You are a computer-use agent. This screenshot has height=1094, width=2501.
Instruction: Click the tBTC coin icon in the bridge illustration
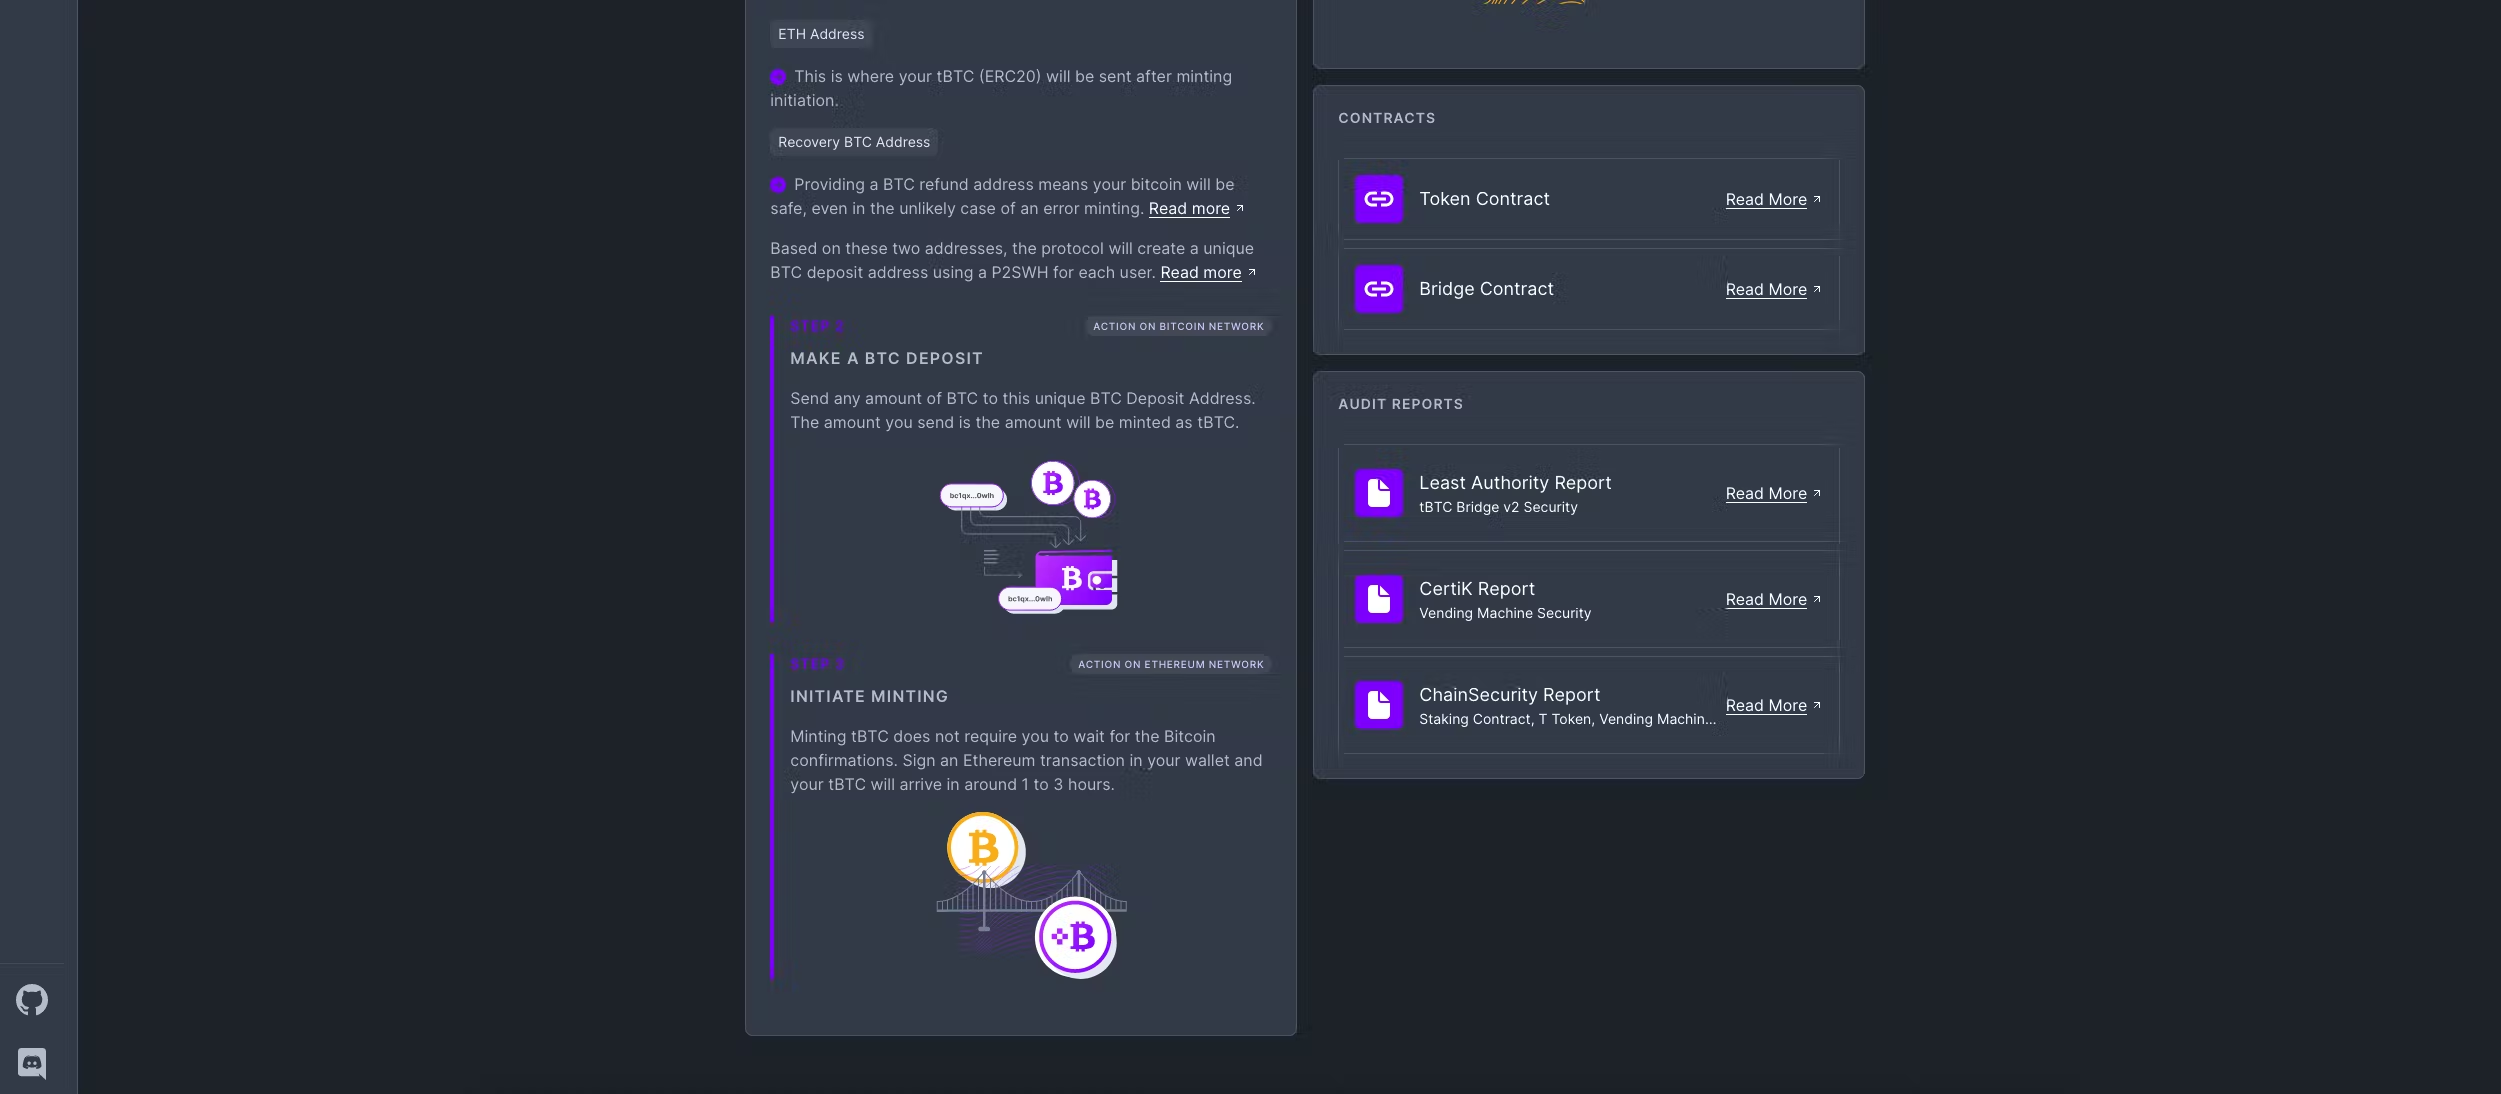(1076, 936)
